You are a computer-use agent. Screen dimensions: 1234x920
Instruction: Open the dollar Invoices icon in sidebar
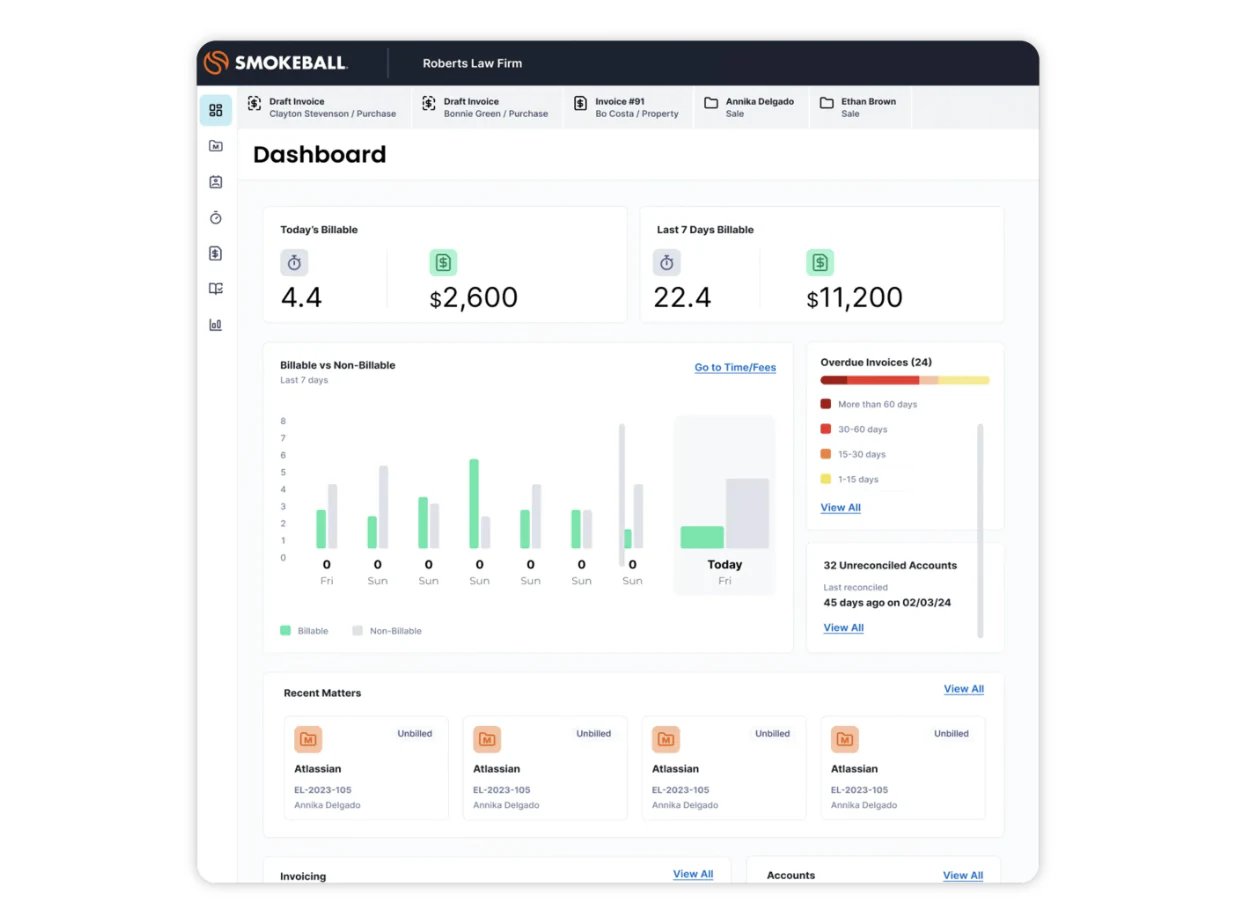[x=216, y=254]
